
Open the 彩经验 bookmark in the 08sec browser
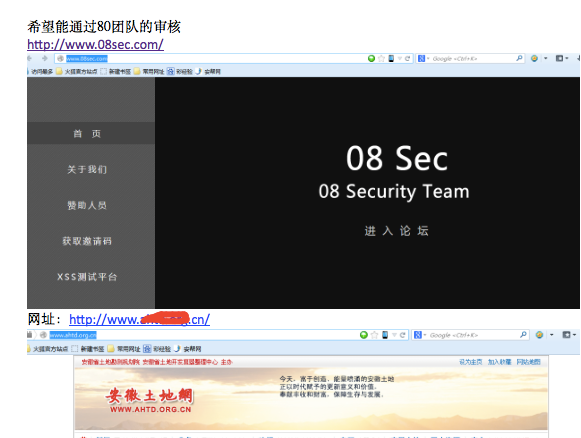click(x=180, y=72)
